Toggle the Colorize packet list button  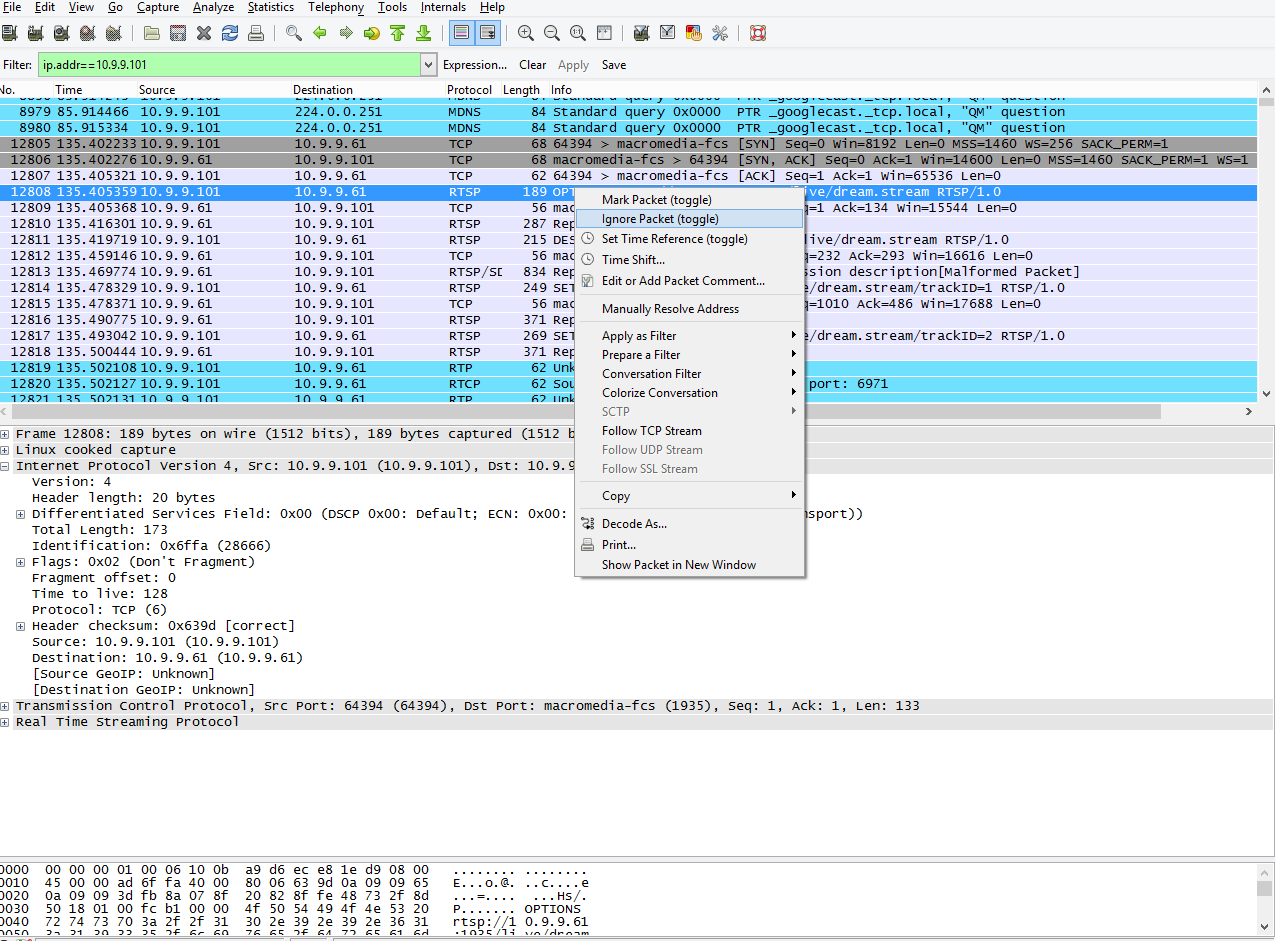(x=461, y=33)
